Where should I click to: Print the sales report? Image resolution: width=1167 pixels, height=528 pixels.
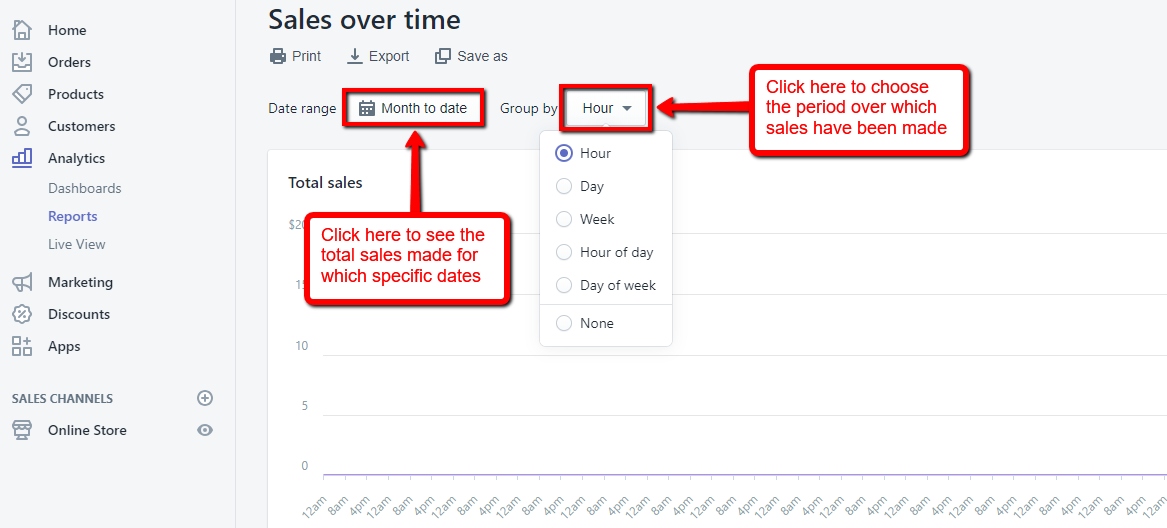295,56
